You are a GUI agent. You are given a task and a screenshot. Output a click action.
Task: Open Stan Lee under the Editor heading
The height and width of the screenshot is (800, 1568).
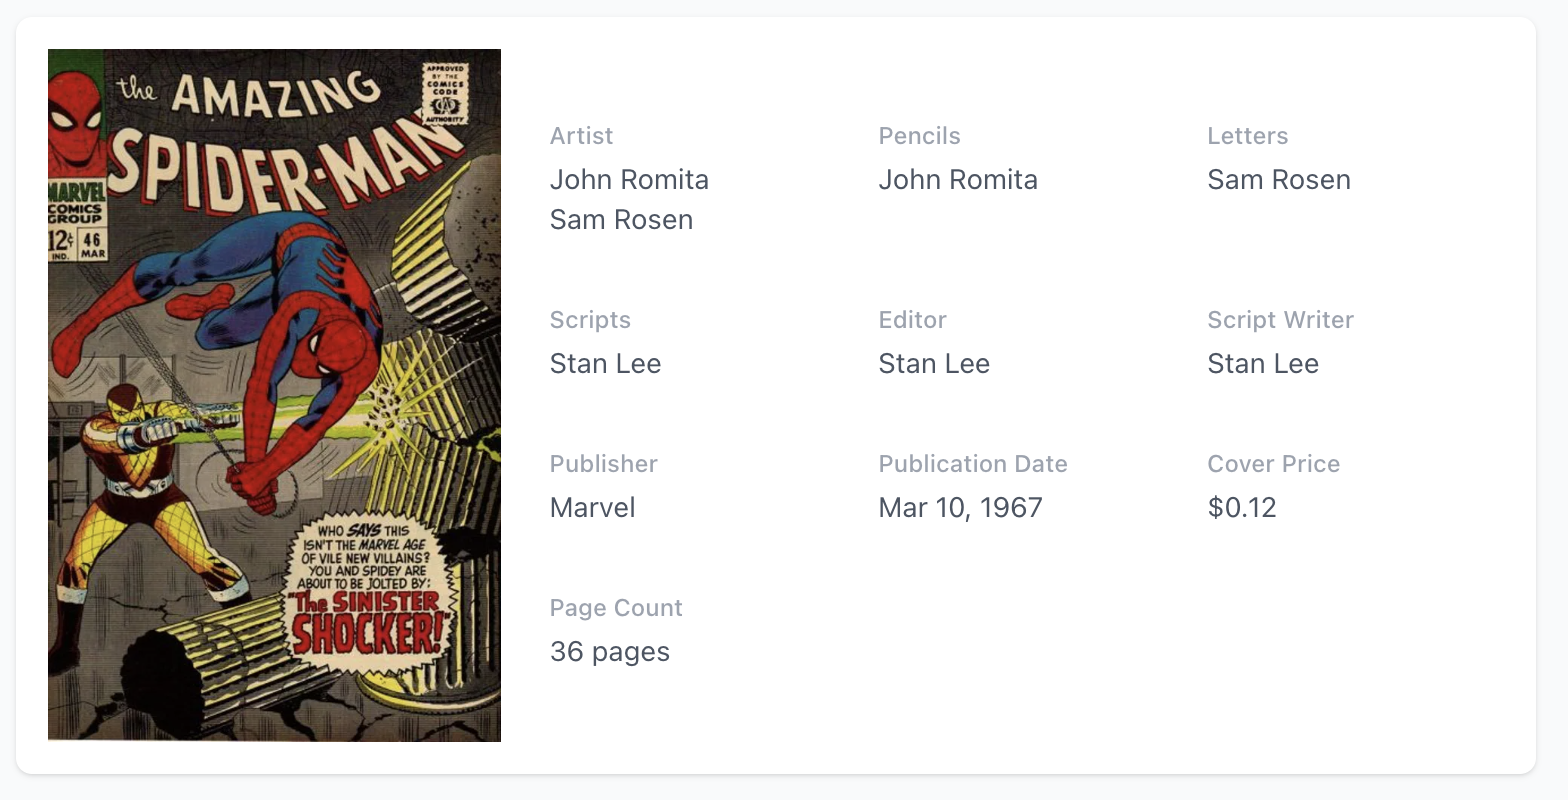934,364
